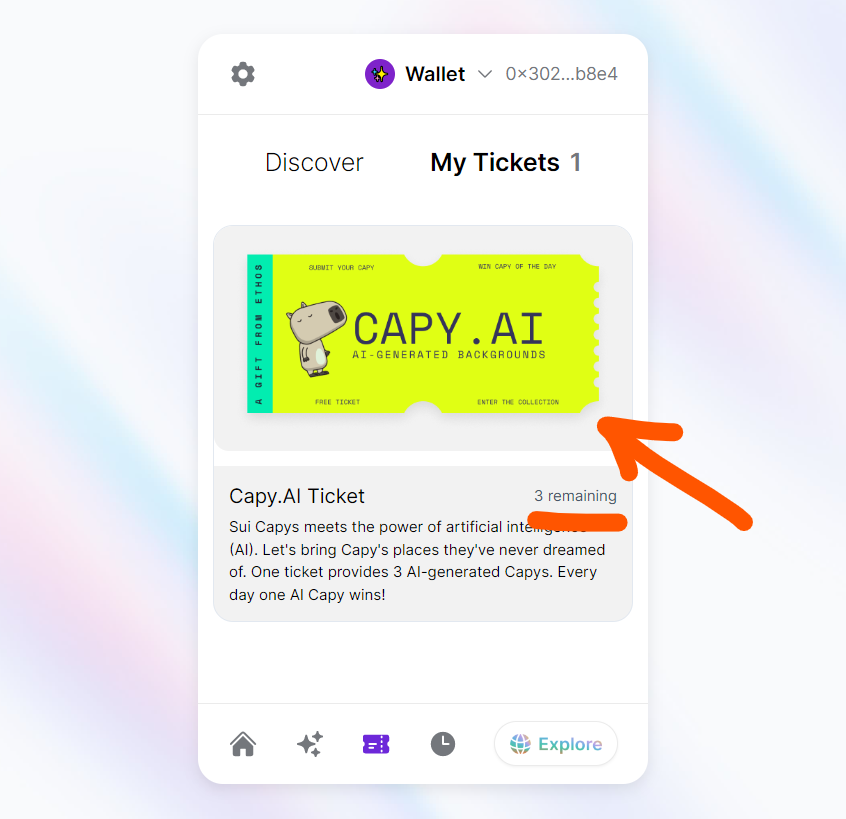Open the Explore button
Viewport: 846px width, 819px height.
556,744
